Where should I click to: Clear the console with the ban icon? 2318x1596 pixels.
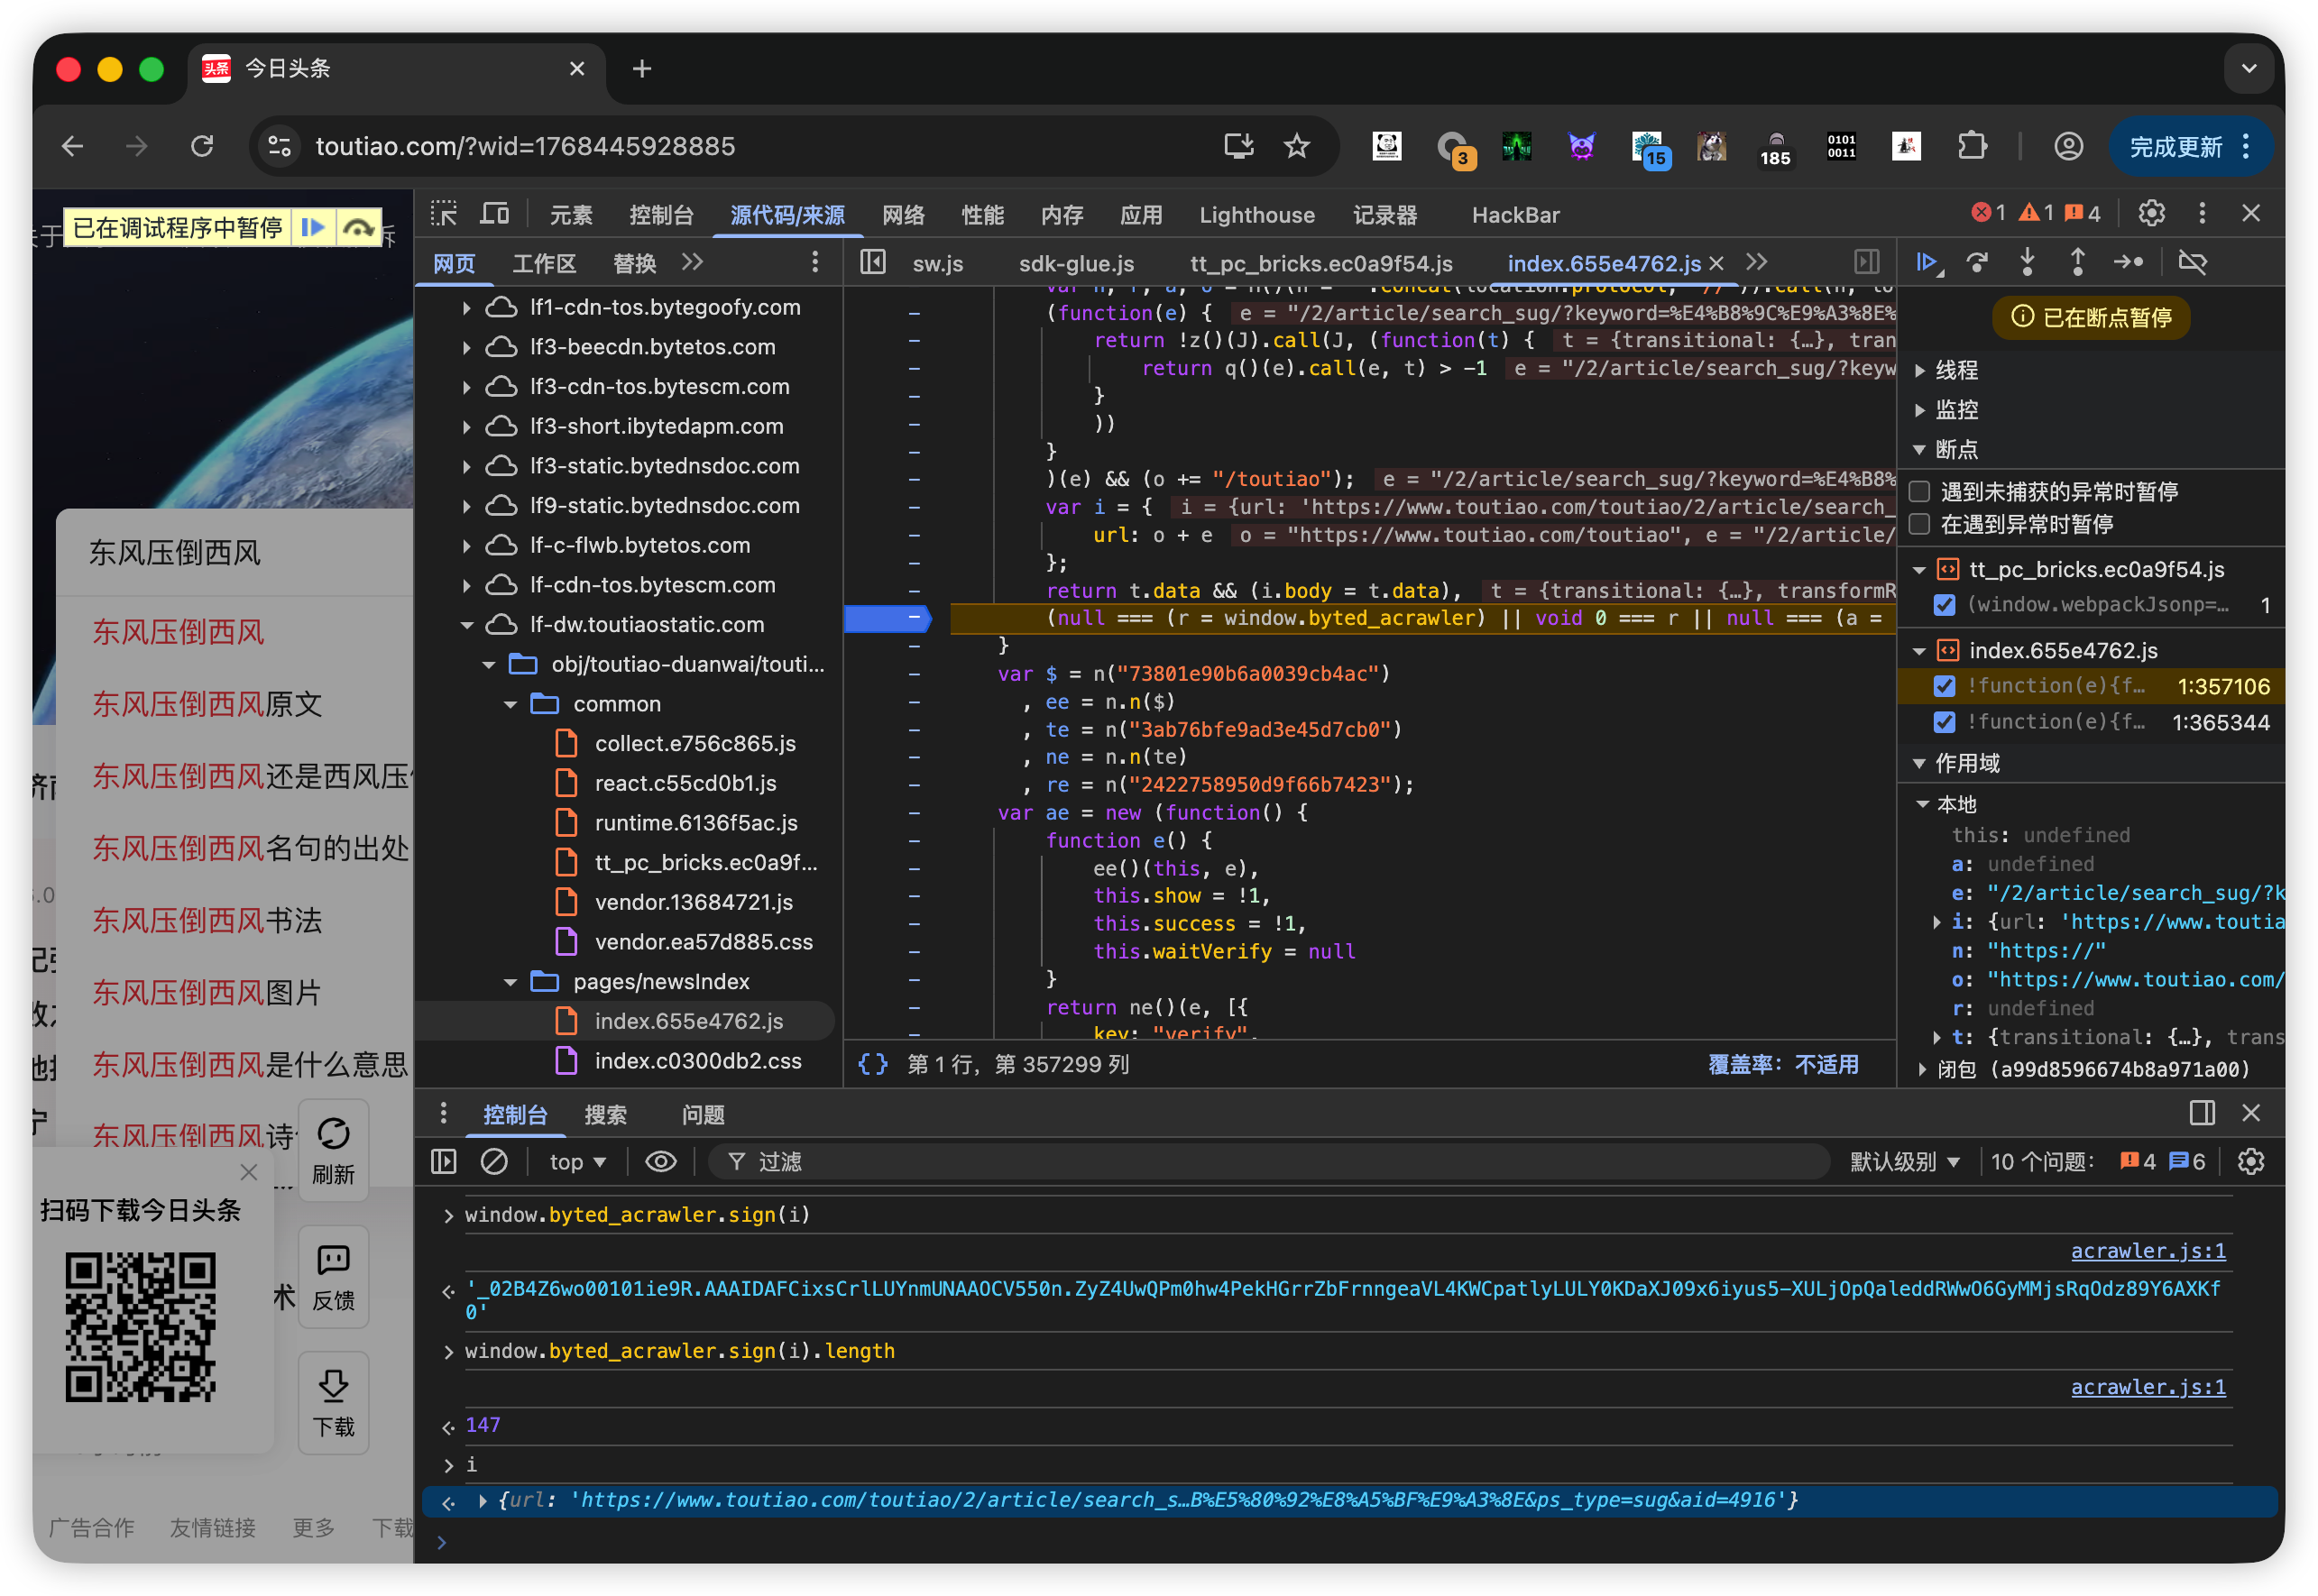click(x=494, y=1161)
